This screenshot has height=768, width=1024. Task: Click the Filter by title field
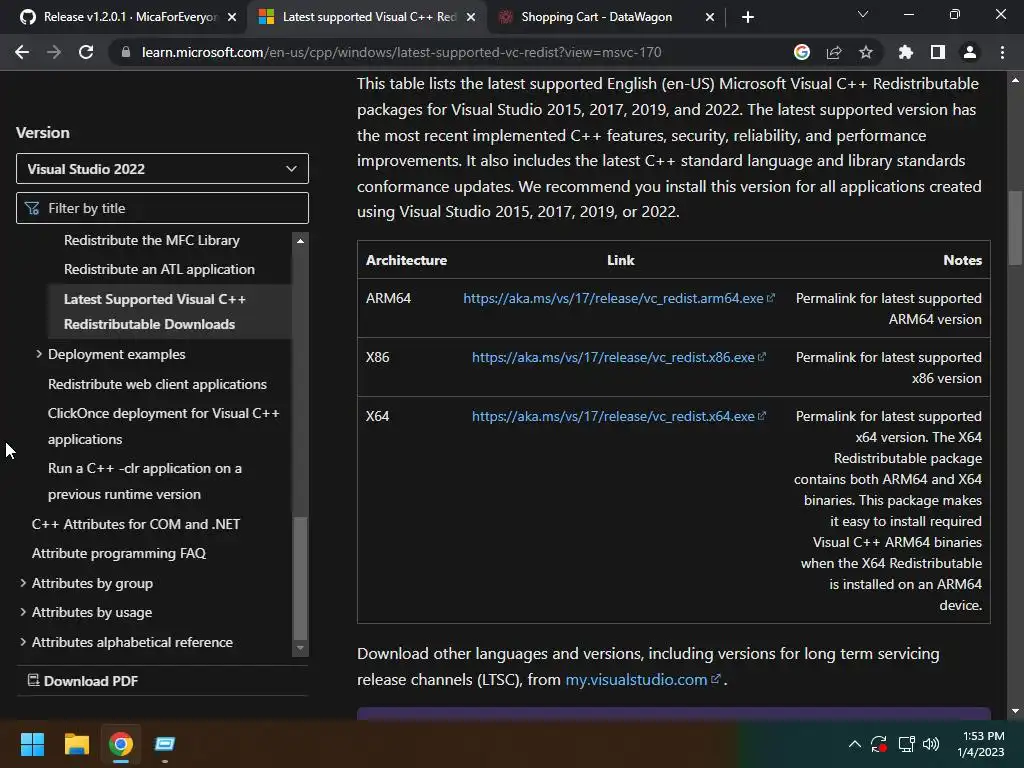(x=162, y=208)
